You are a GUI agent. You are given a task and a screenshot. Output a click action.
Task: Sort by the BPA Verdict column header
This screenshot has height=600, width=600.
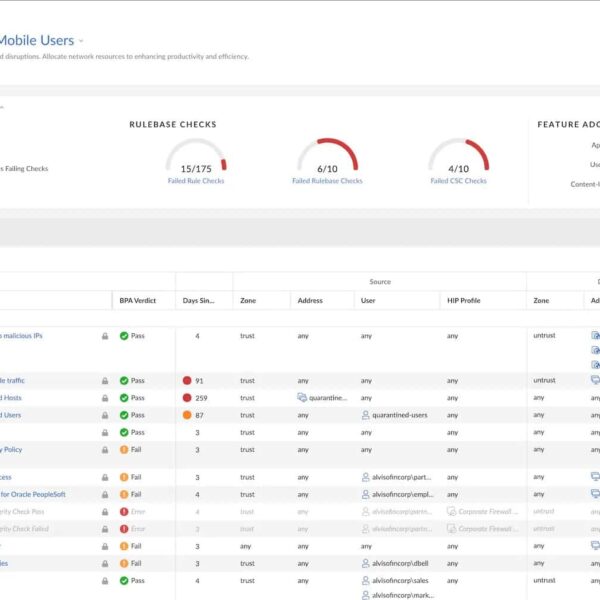click(140, 300)
